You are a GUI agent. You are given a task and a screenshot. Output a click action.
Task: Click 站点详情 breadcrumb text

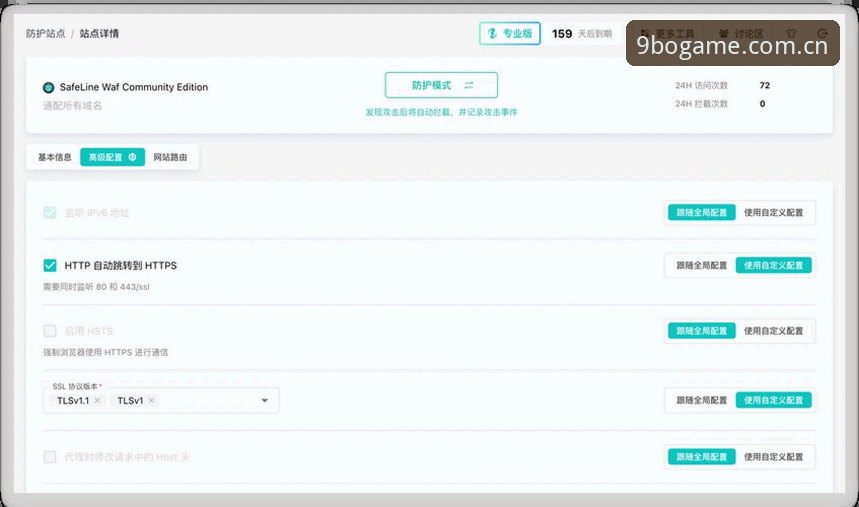[x=99, y=33]
